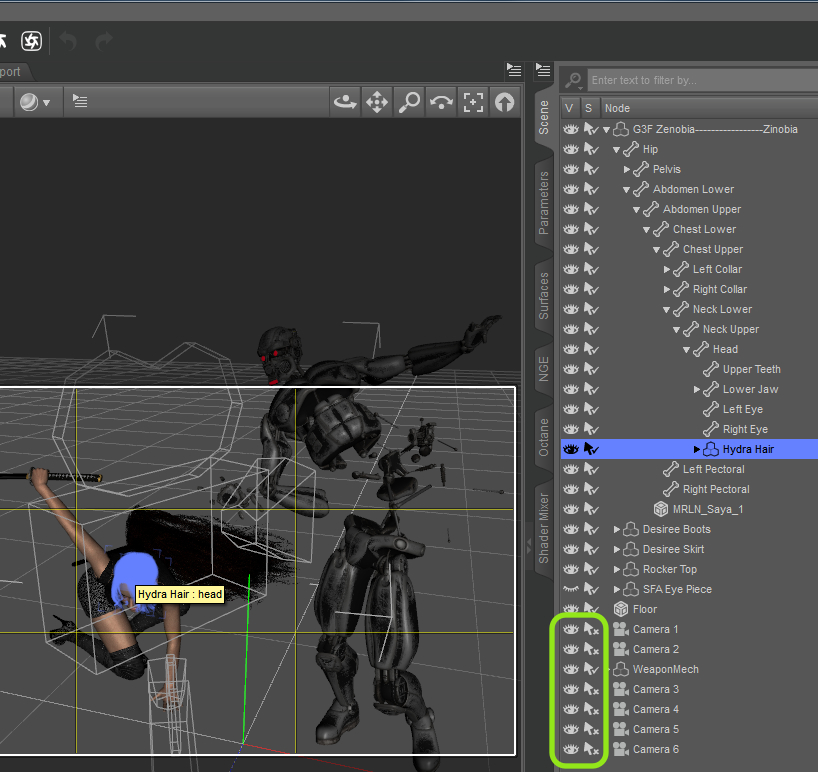Expand the Rocker Top item
This screenshot has height=772, width=818.
pyautogui.click(x=617, y=569)
